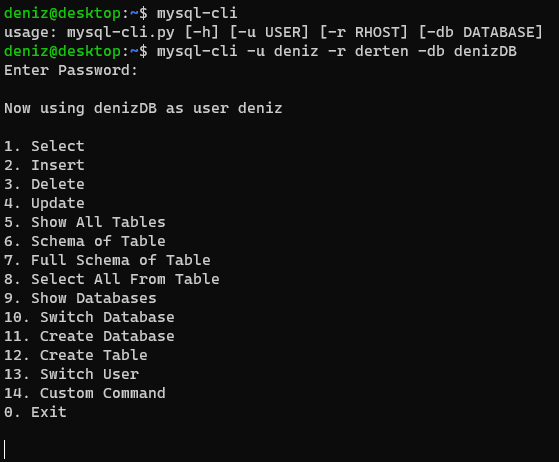This screenshot has height=462, width=559.
Task: Click the 'Update' menu entry
Action: (44, 203)
